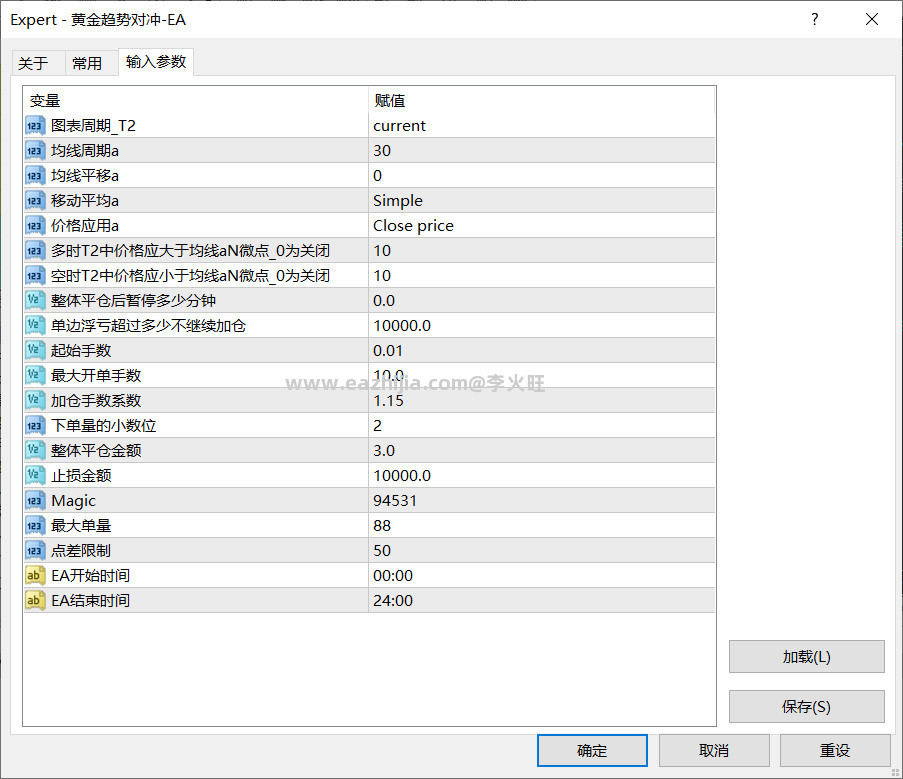Select the 单边浮亏超过多少不继续加仓 variable name
This screenshot has width=903, height=779.
149,326
